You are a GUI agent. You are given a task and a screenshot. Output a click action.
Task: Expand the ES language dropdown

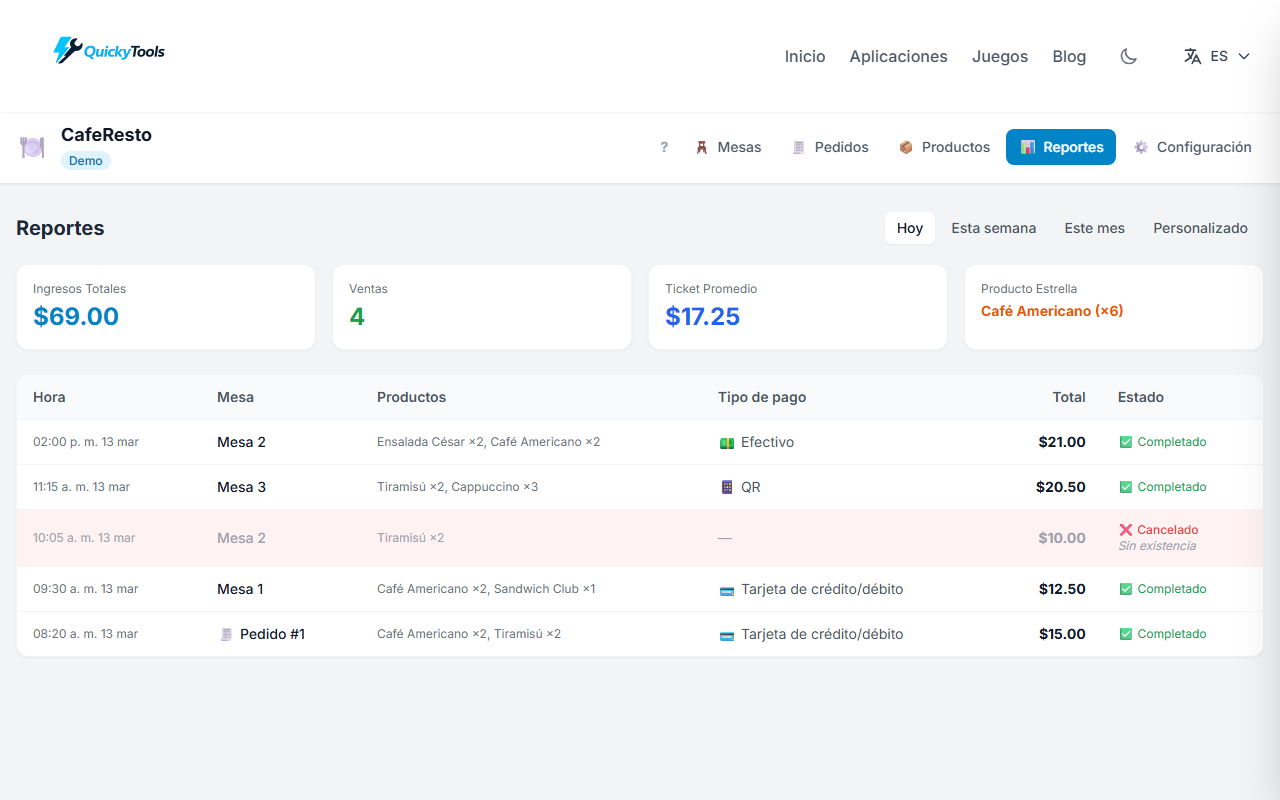point(1218,56)
